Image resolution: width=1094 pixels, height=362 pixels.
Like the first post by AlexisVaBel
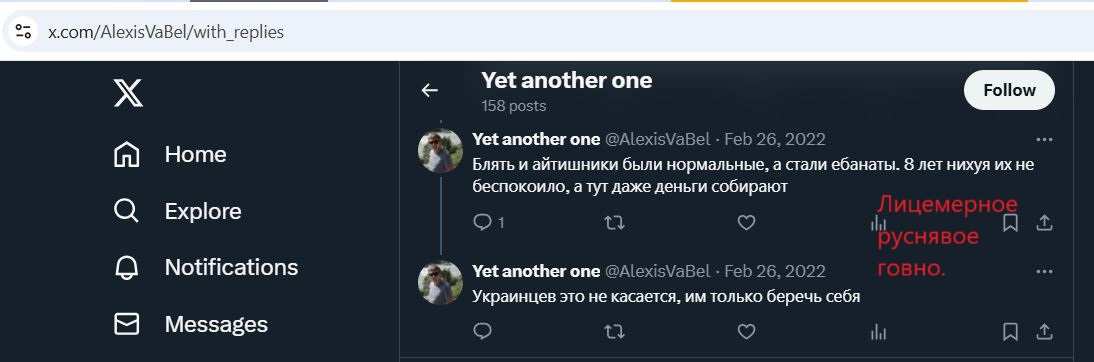(x=747, y=223)
